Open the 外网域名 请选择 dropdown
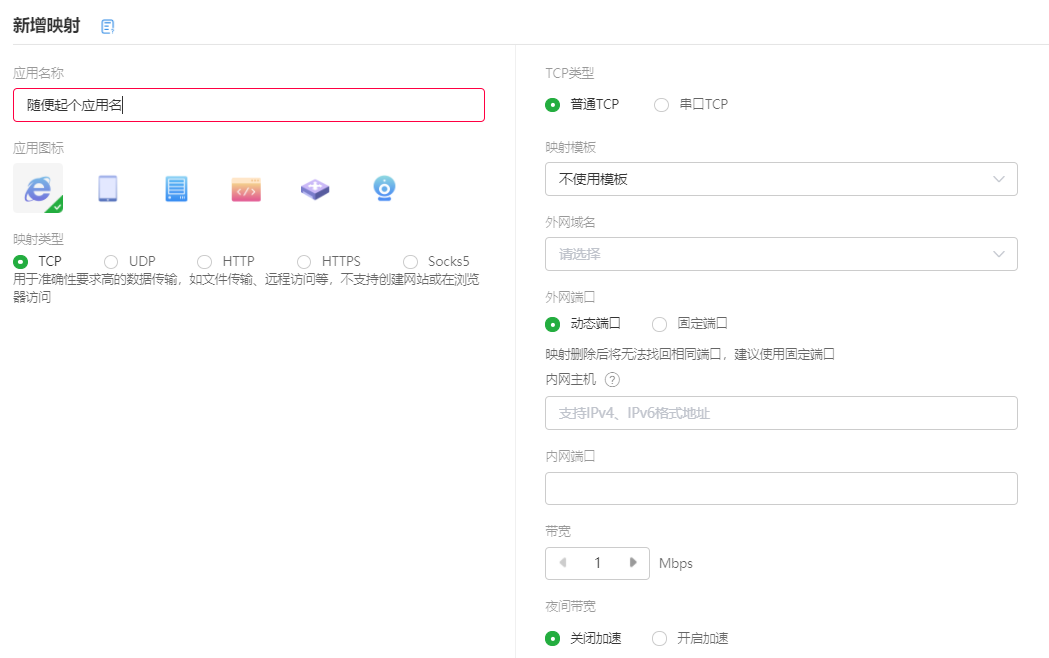The width and height of the screenshot is (1049, 658). click(x=781, y=254)
